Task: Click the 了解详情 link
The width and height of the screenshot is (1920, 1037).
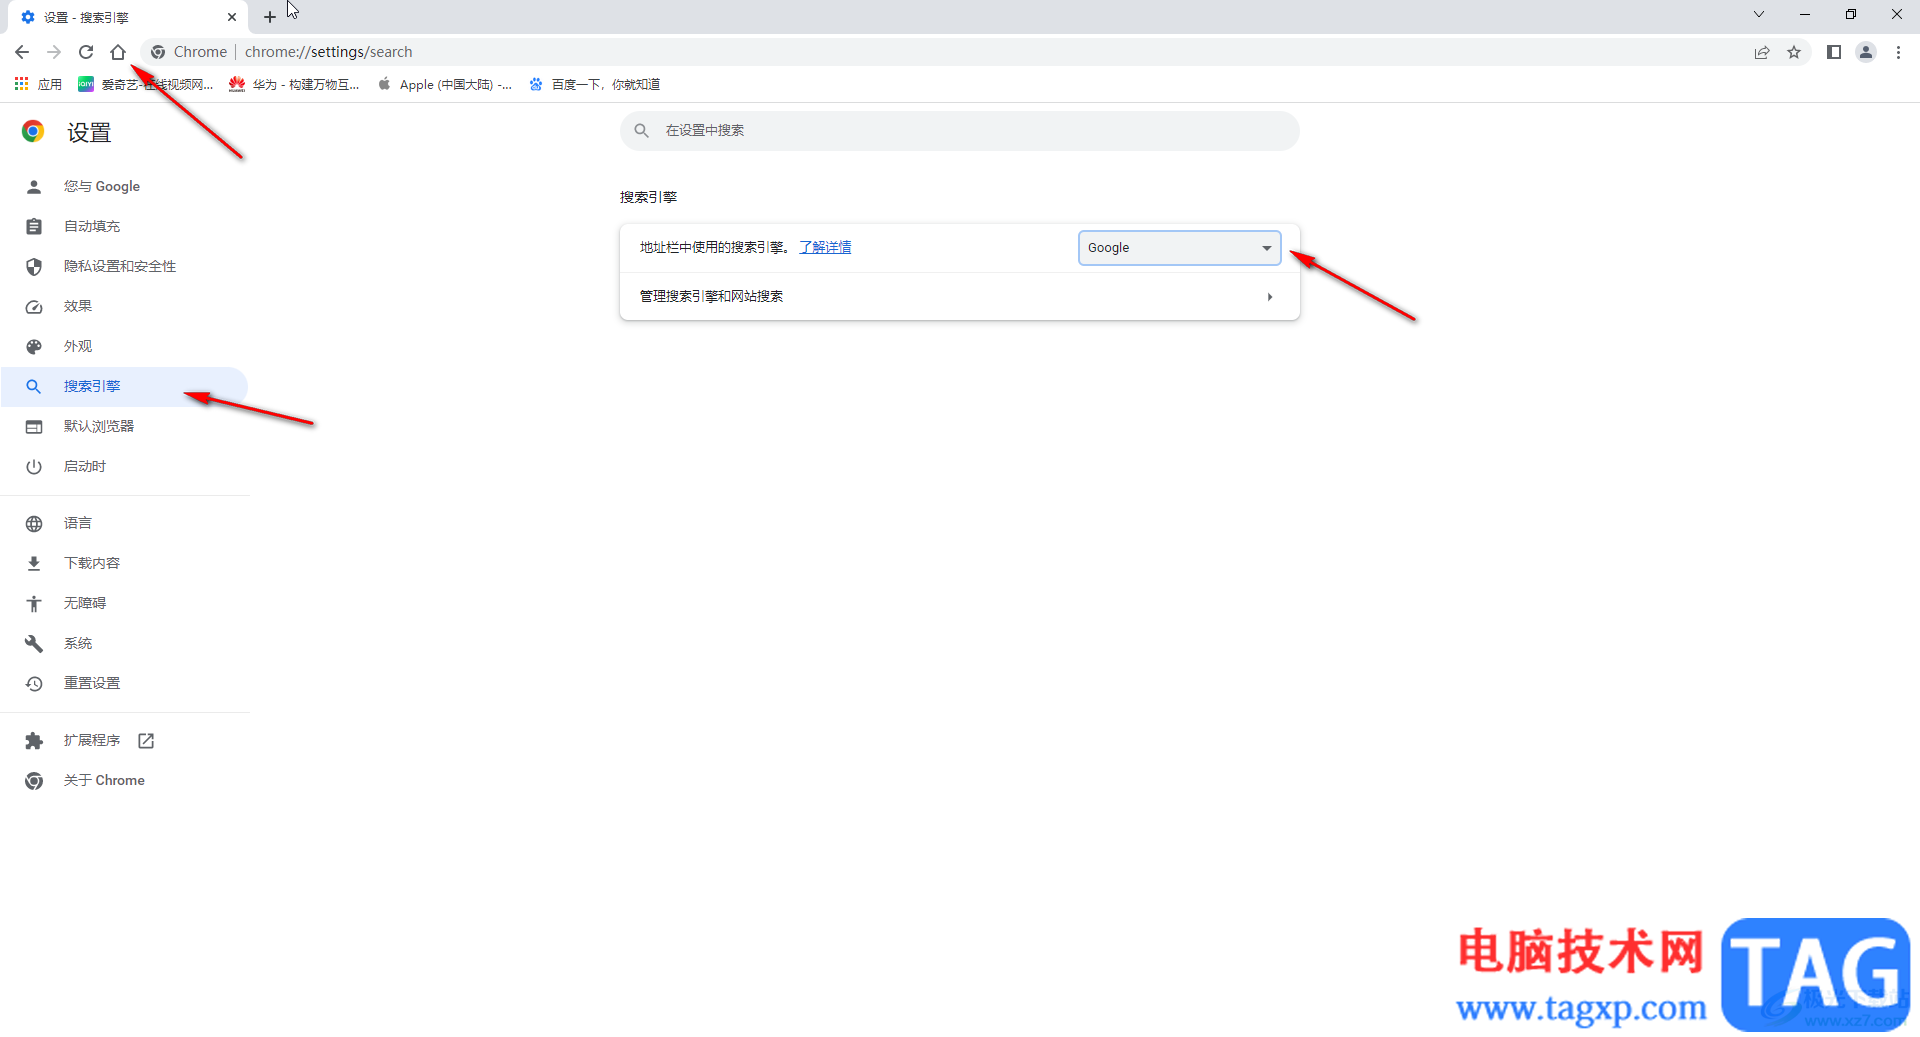Action: (825, 247)
